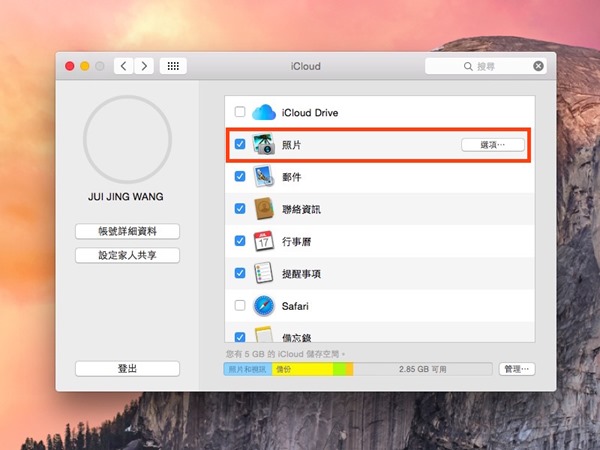Click the Reminders (提醒事項) list icon

pyautogui.click(x=264, y=273)
